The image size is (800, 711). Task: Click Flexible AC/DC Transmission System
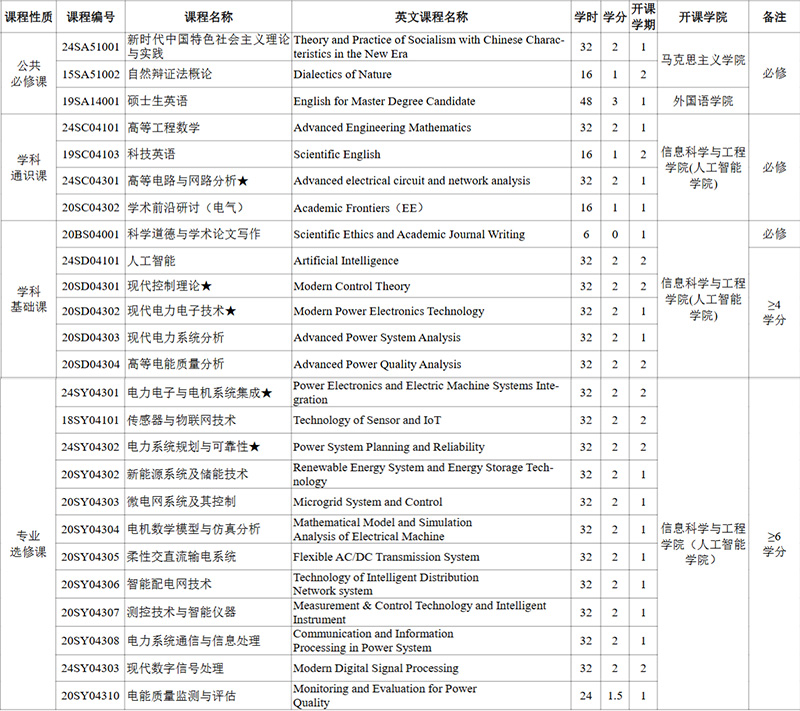[x=386, y=557]
